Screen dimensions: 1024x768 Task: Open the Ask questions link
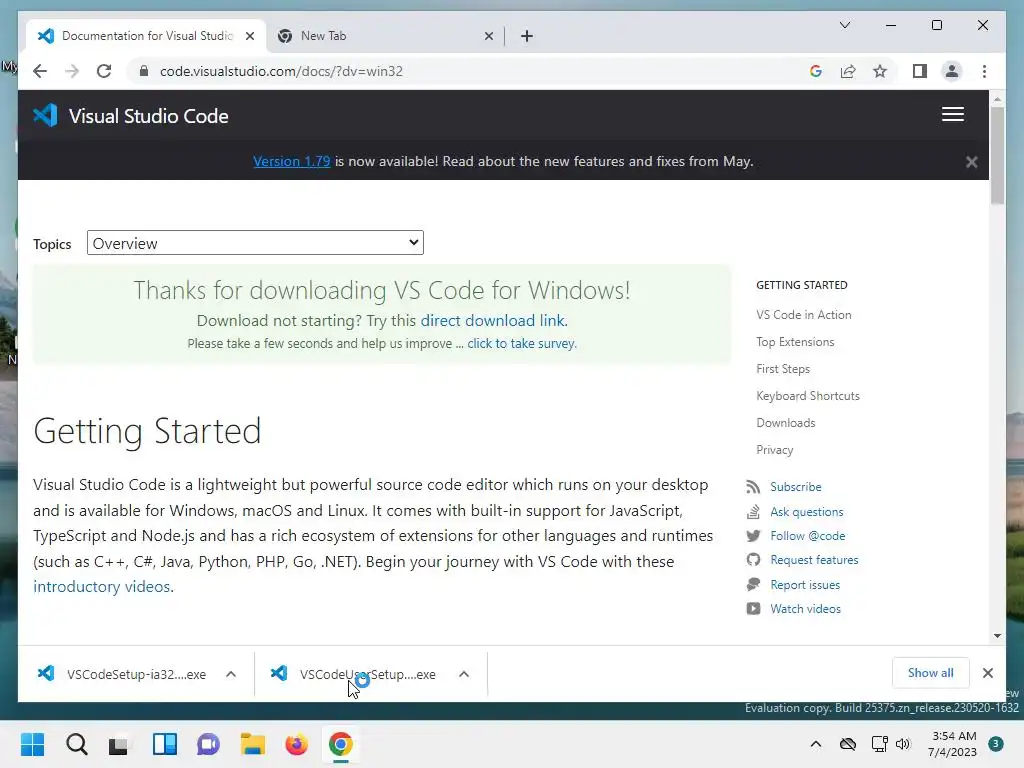pos(807,511)
